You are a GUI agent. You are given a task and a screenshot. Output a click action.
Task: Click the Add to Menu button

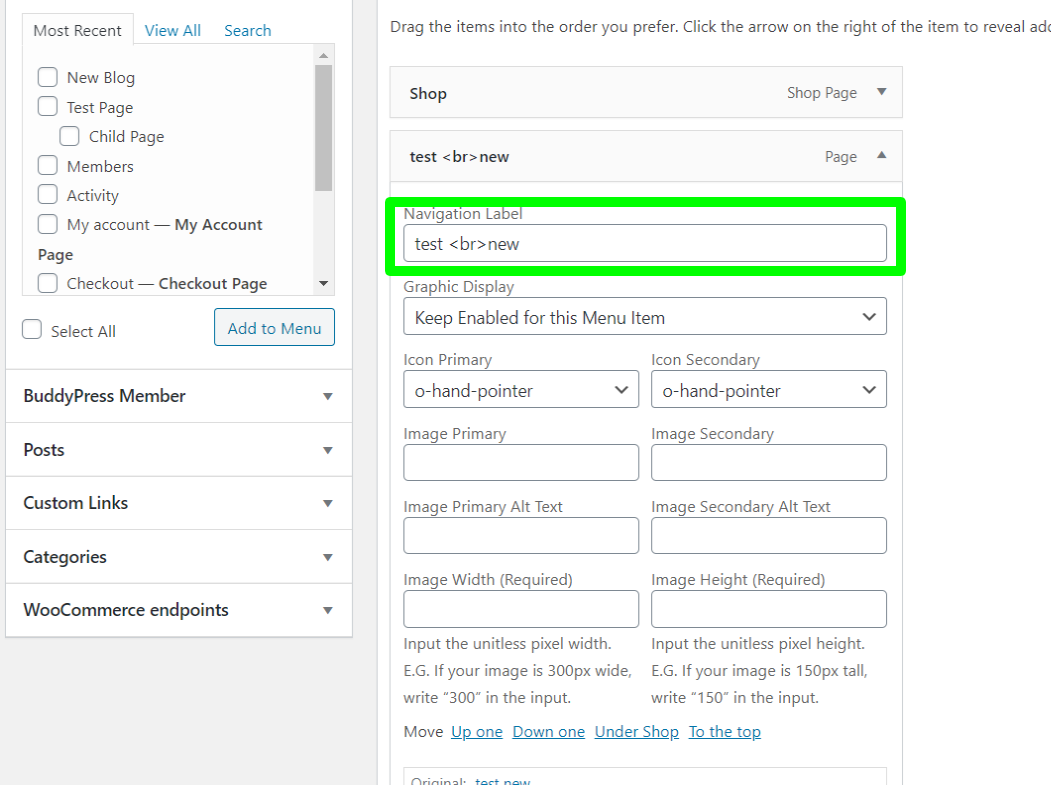[274, 327]
